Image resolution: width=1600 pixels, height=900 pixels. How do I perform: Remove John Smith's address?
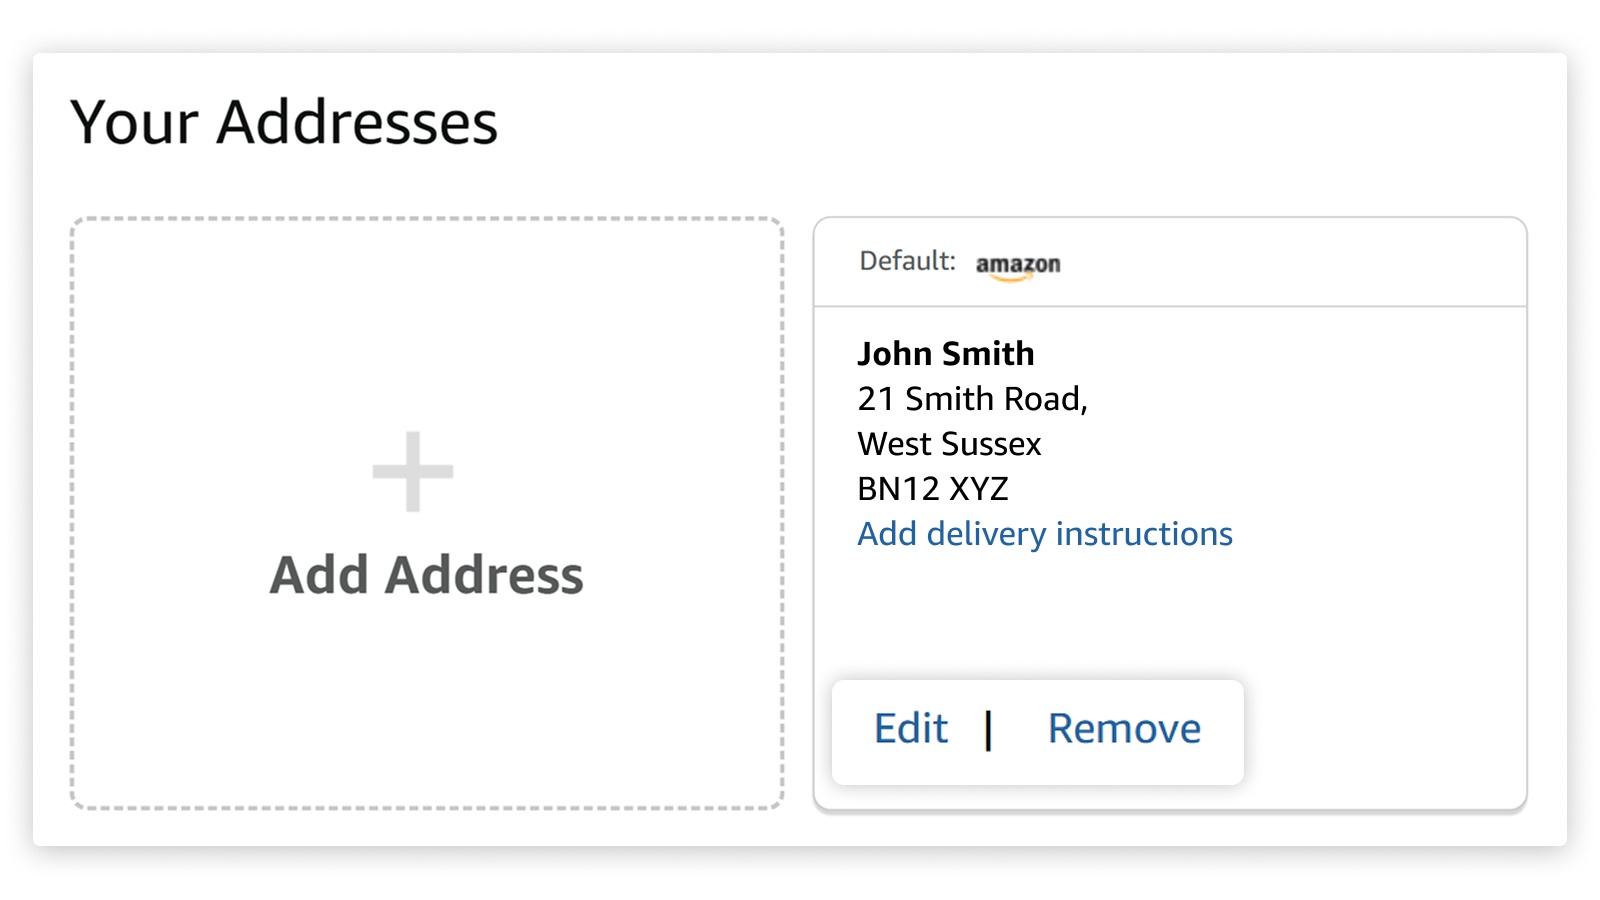tap(1124, 729)
